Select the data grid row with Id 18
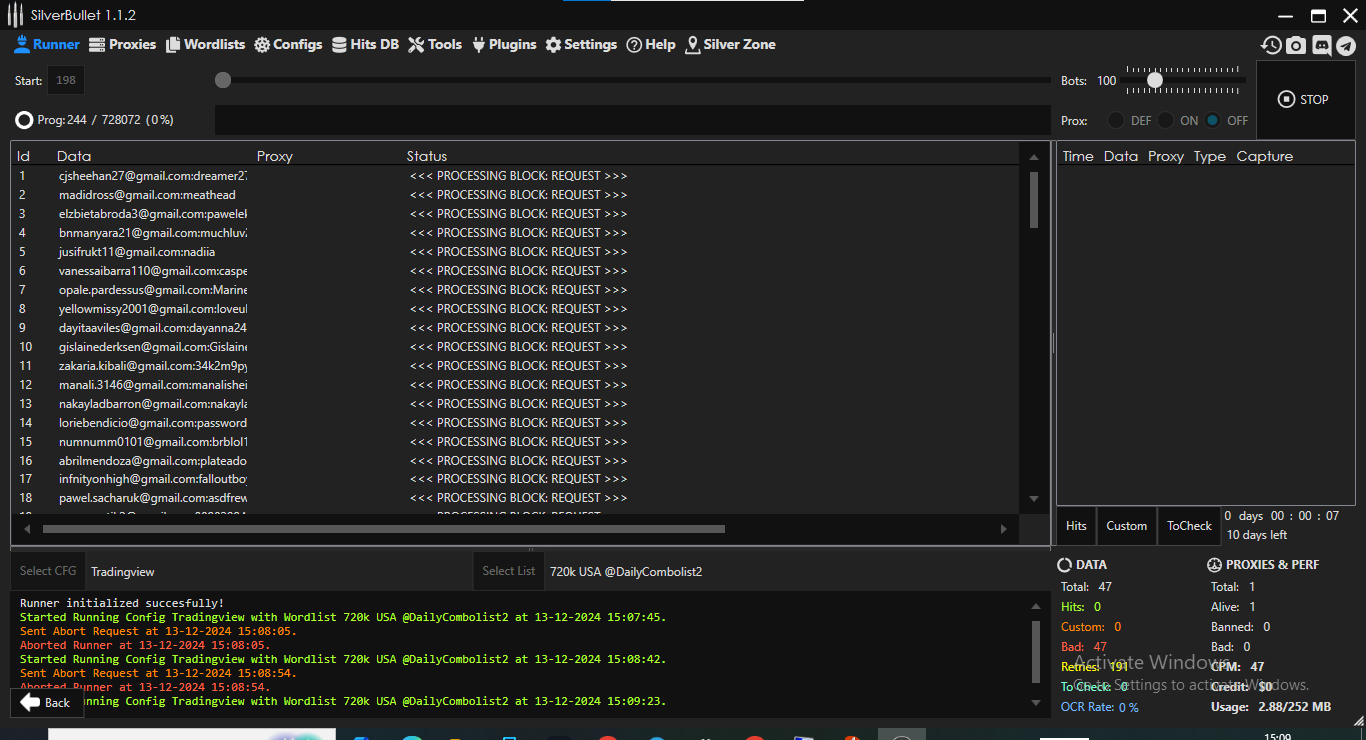 (x=517, y=498)
